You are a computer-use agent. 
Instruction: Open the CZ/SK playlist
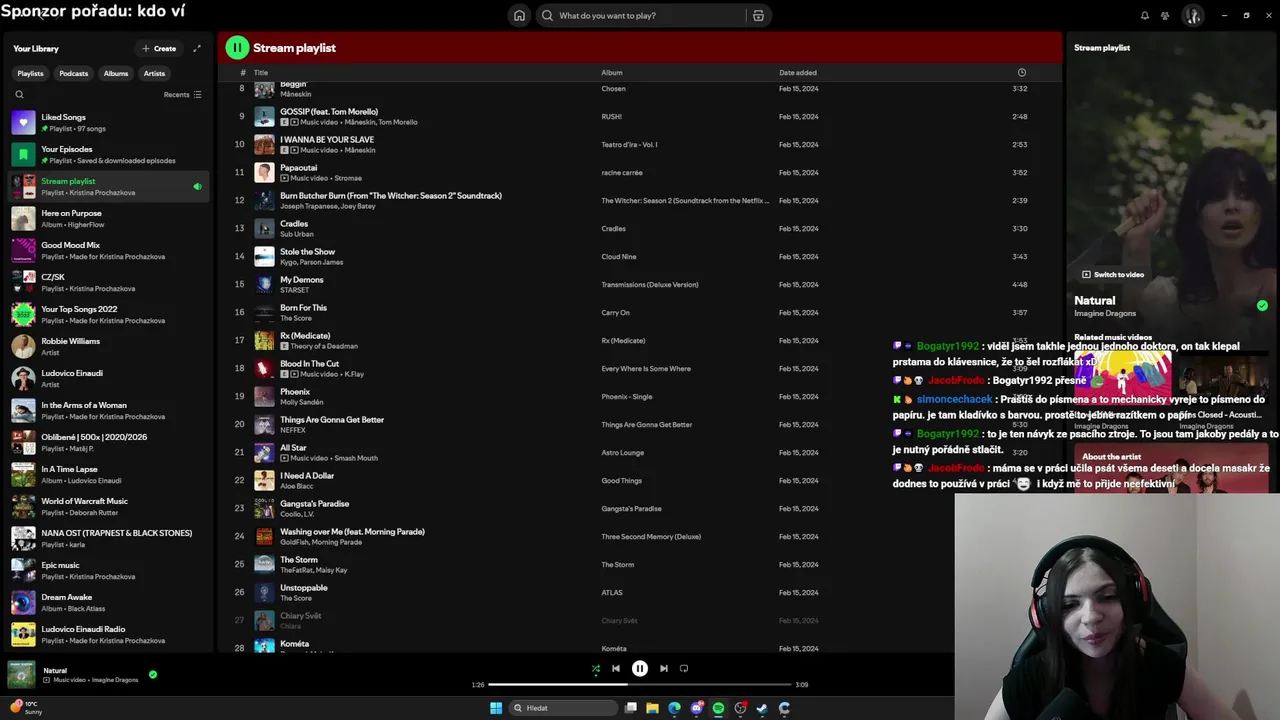pyautogui.click(x=108, y=282)
